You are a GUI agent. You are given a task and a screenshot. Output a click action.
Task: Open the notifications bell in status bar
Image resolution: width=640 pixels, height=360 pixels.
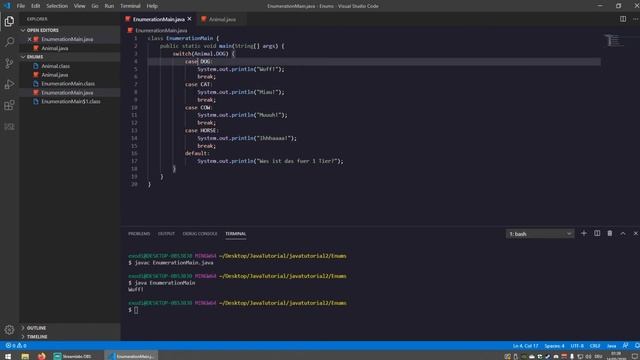coord(636,346)
